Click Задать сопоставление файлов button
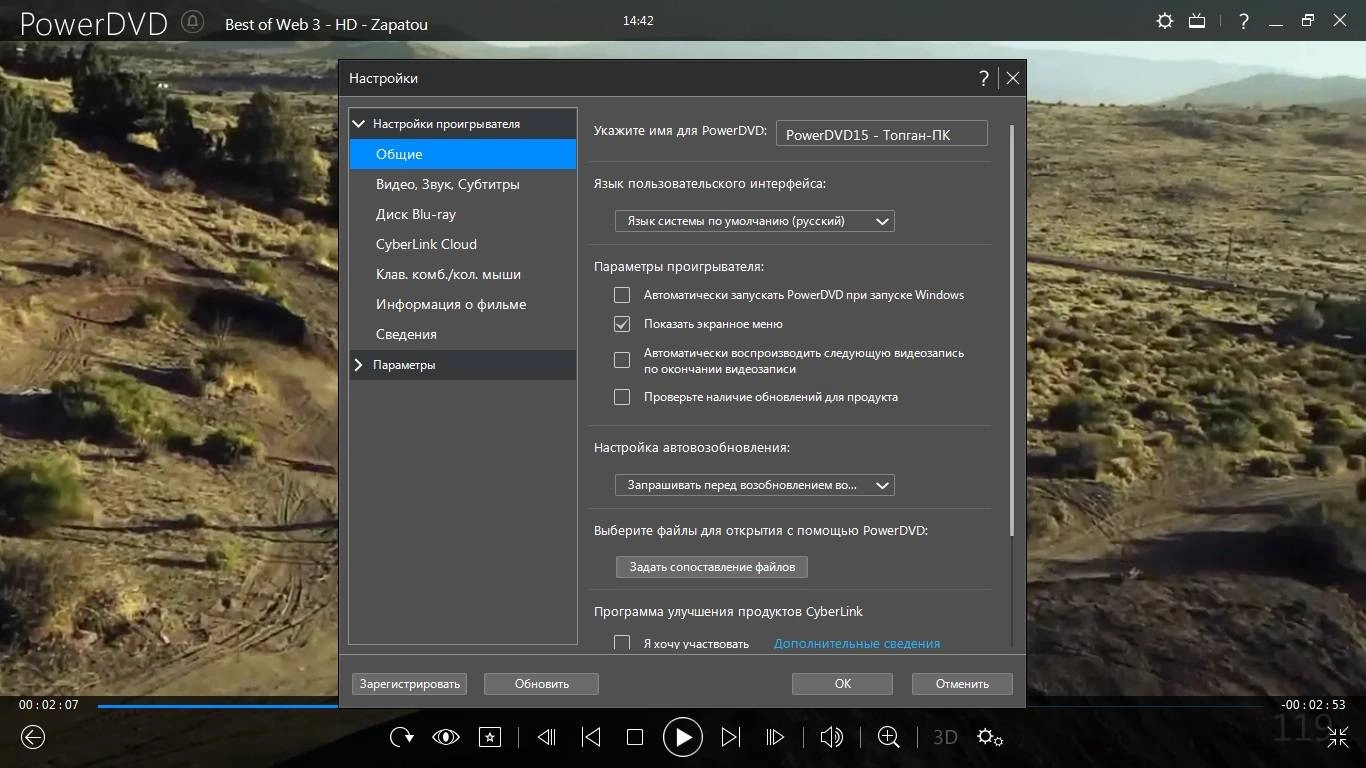1366x768 pixels. pos(711,567)
